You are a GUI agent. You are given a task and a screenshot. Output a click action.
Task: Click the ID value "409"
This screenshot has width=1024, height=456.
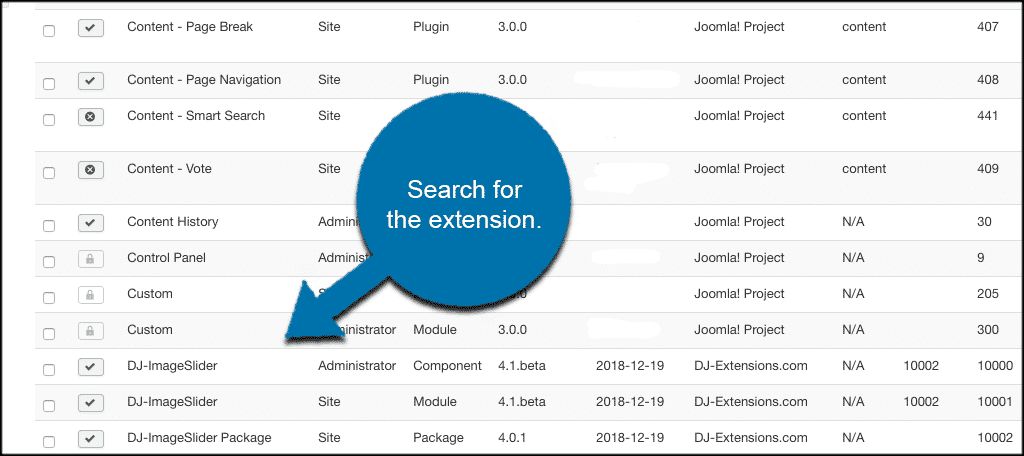pos(988,169)
